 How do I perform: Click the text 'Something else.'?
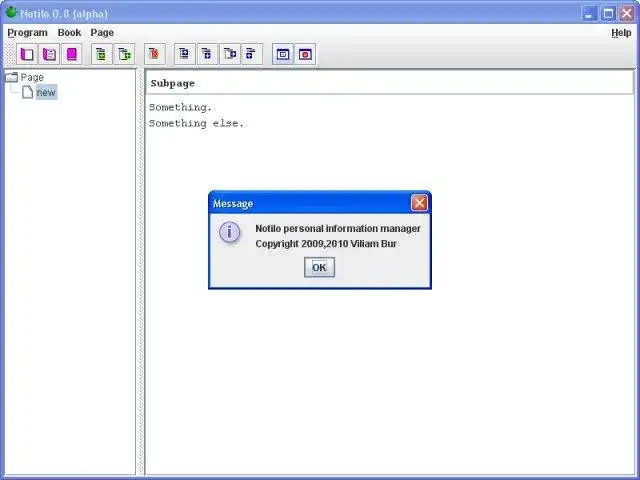click(x=196, y=123)
